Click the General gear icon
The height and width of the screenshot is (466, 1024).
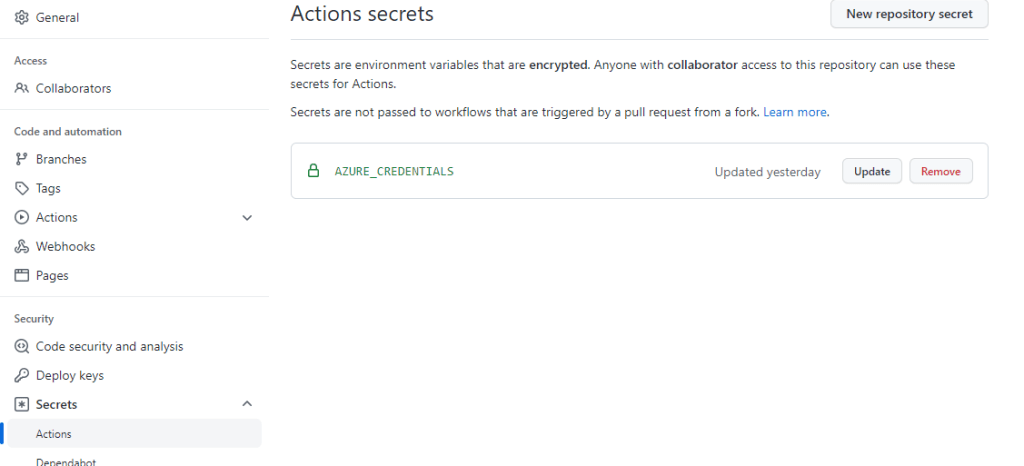(x=22, y=17)
